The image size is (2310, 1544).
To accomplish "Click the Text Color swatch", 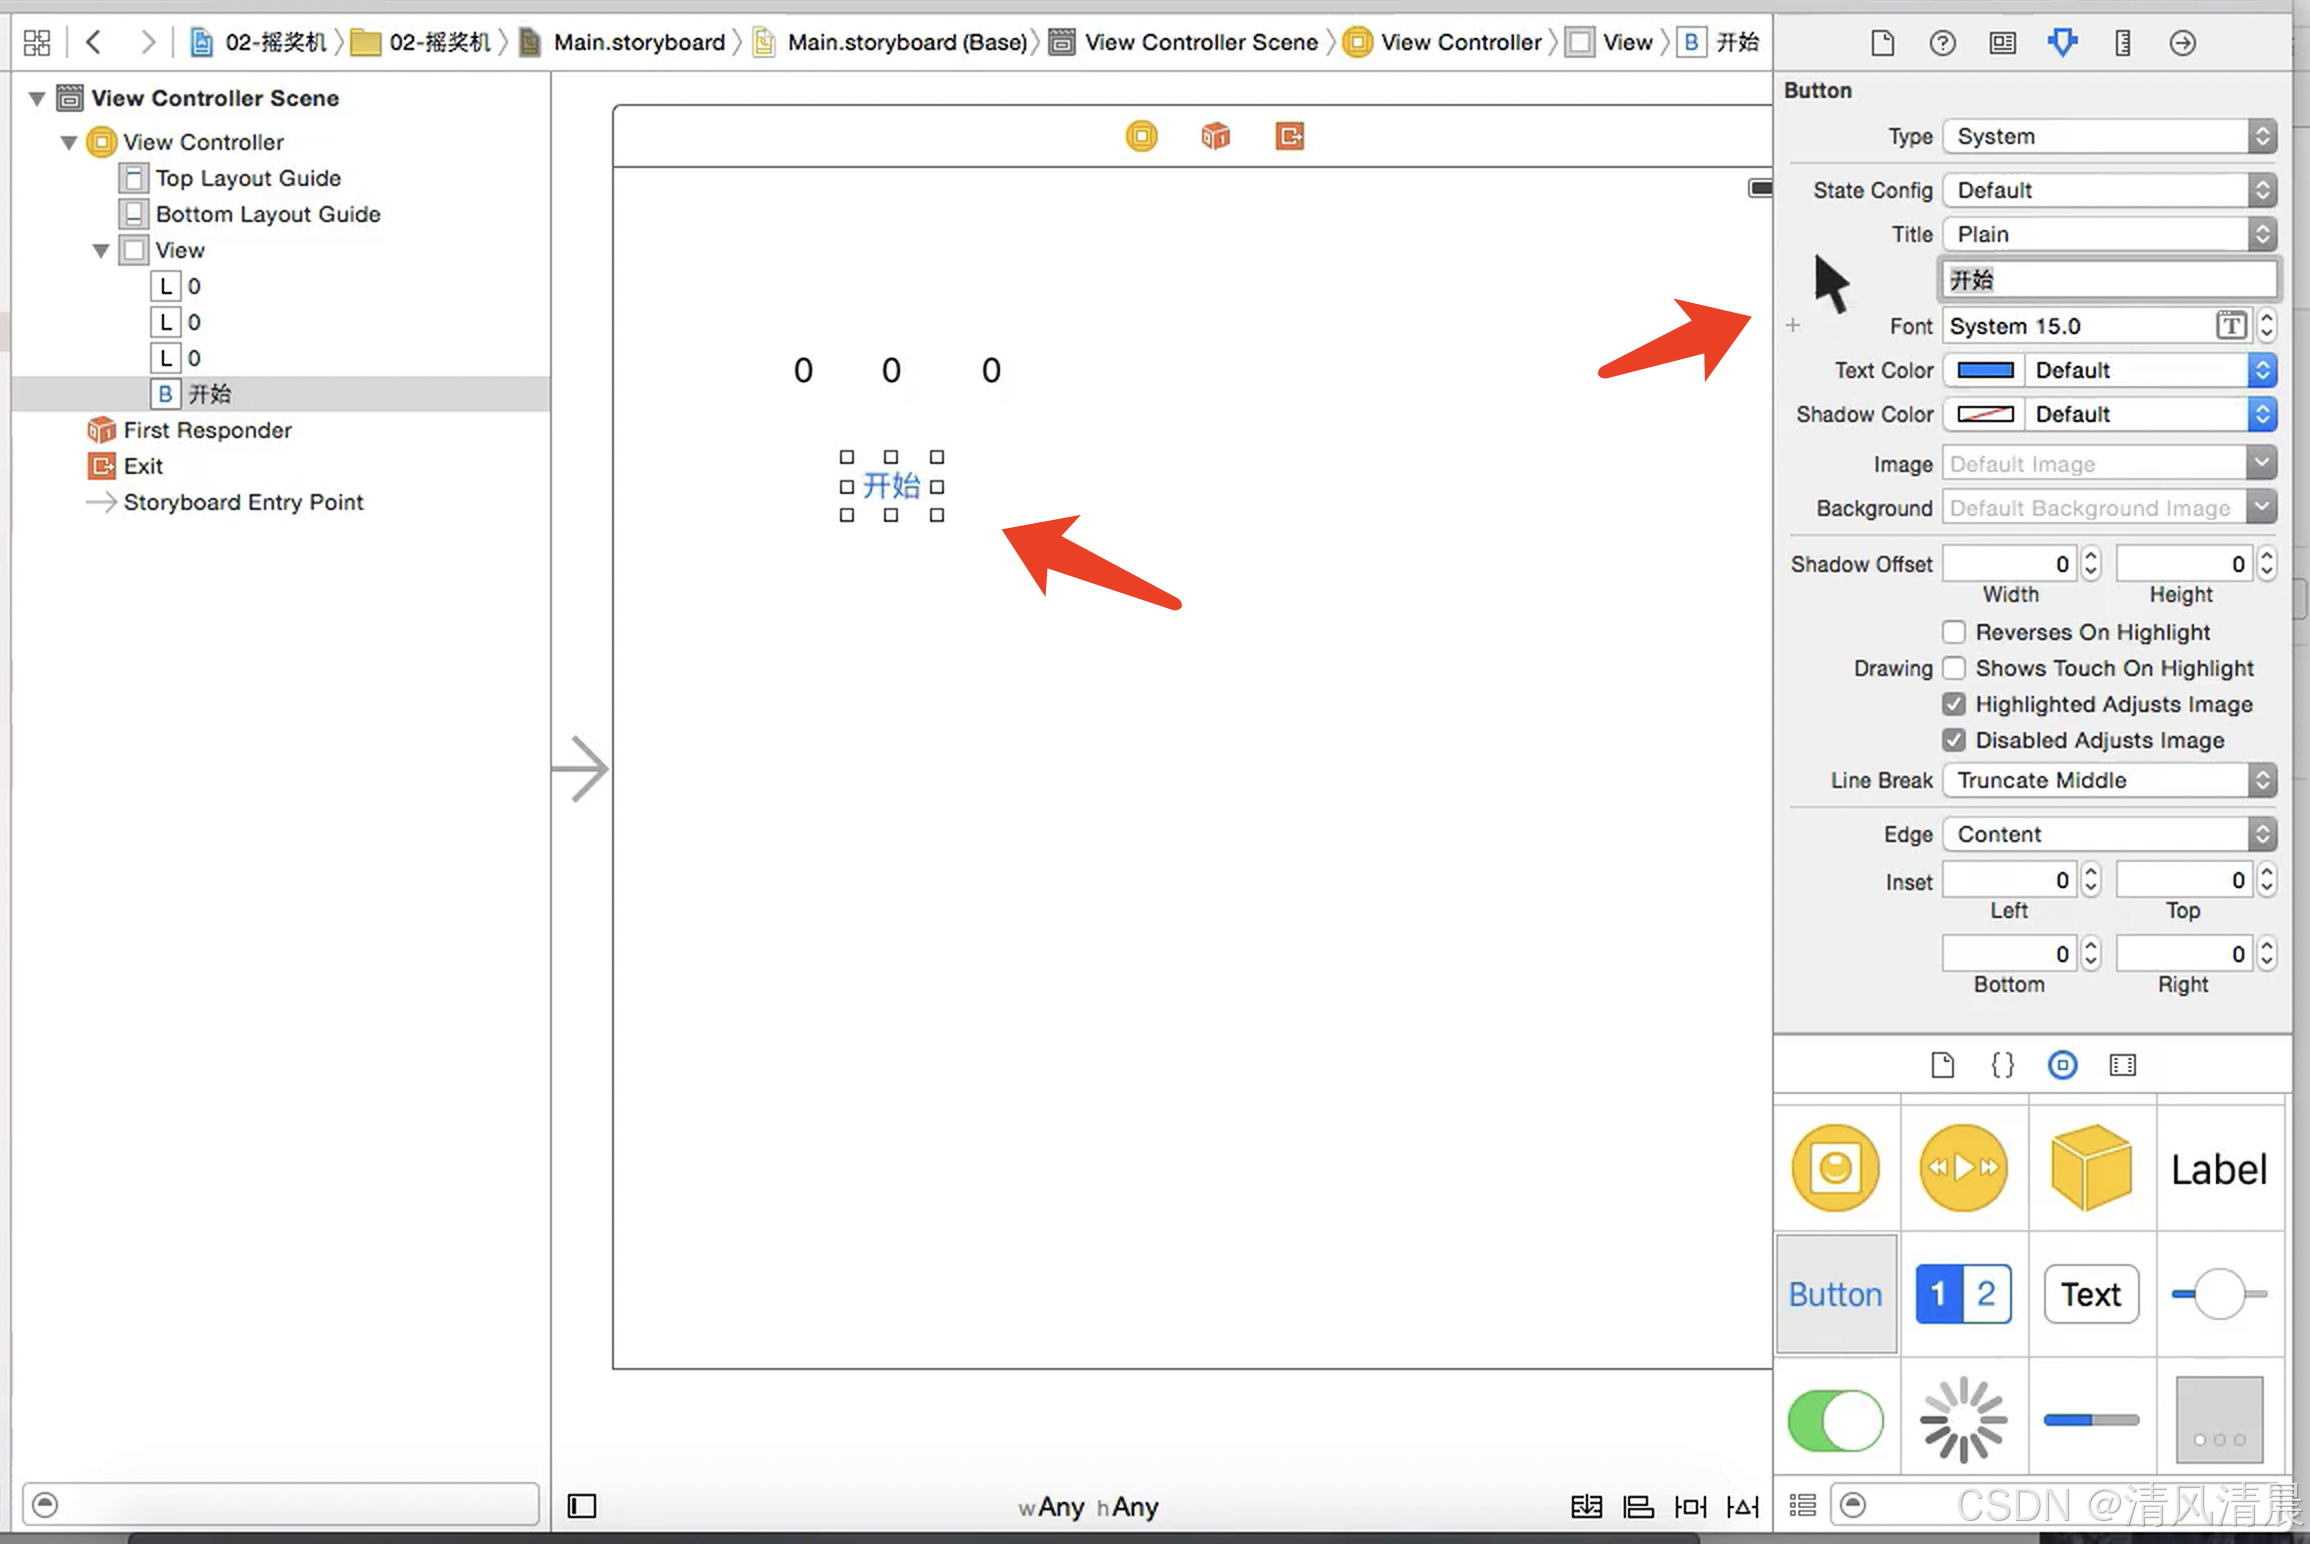I will pyautogui.click(x=1984, y=370).
